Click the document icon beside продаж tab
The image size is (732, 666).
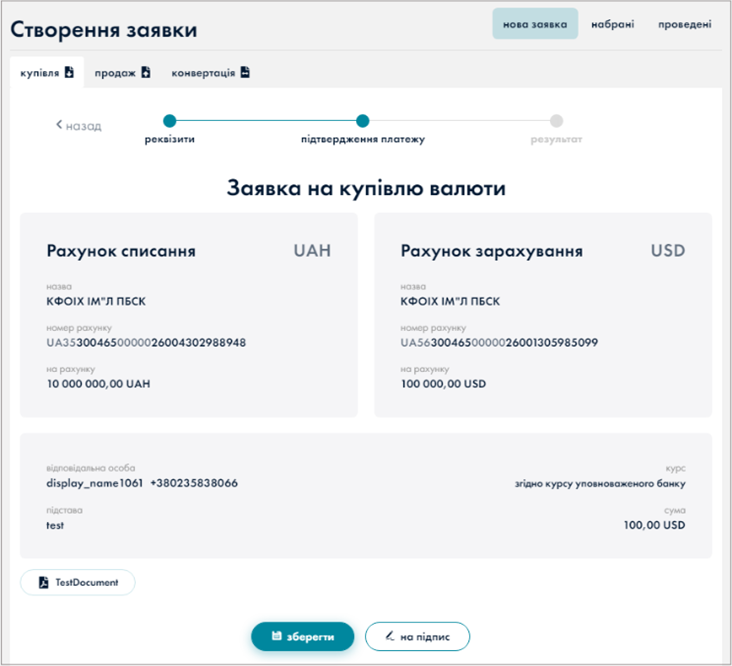(145, 72)
